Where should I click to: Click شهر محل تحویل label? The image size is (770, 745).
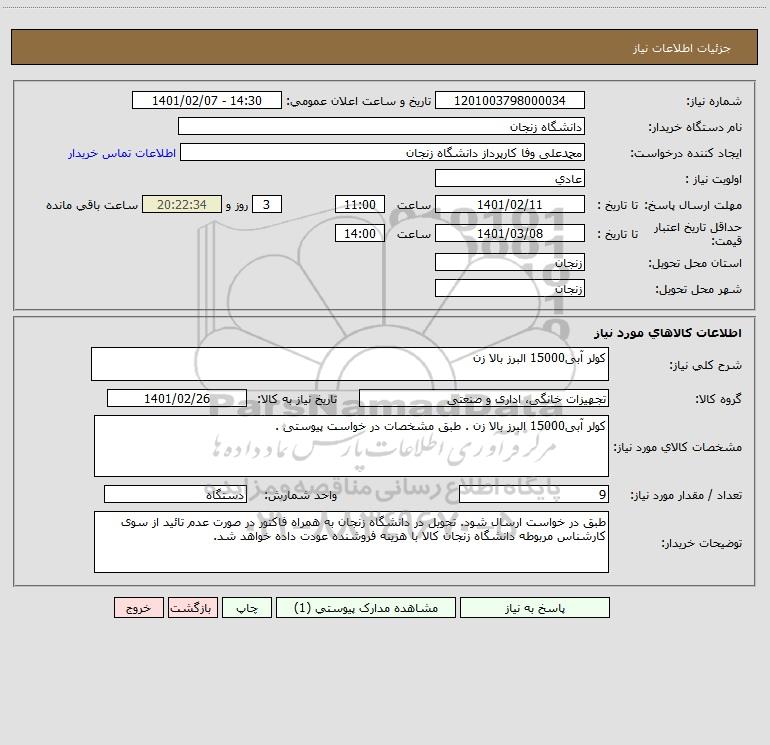698,289
